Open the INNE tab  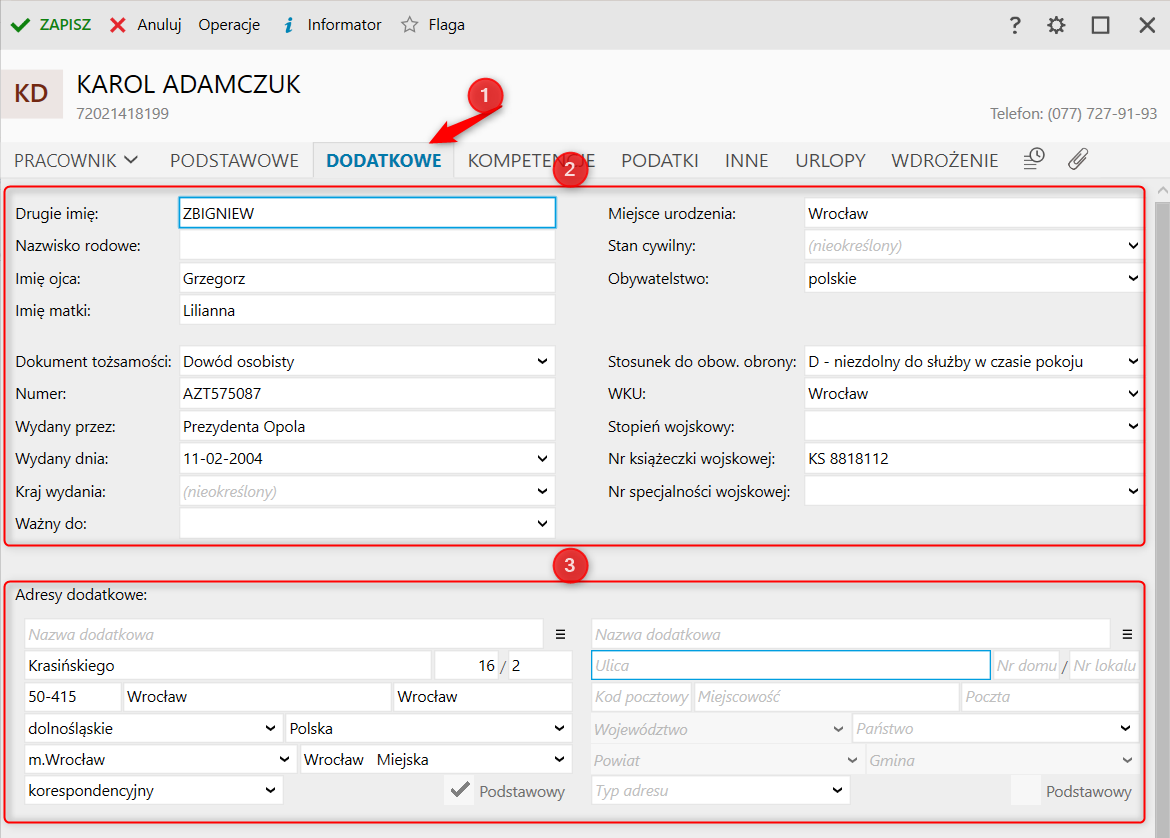[x=746, y=160]
